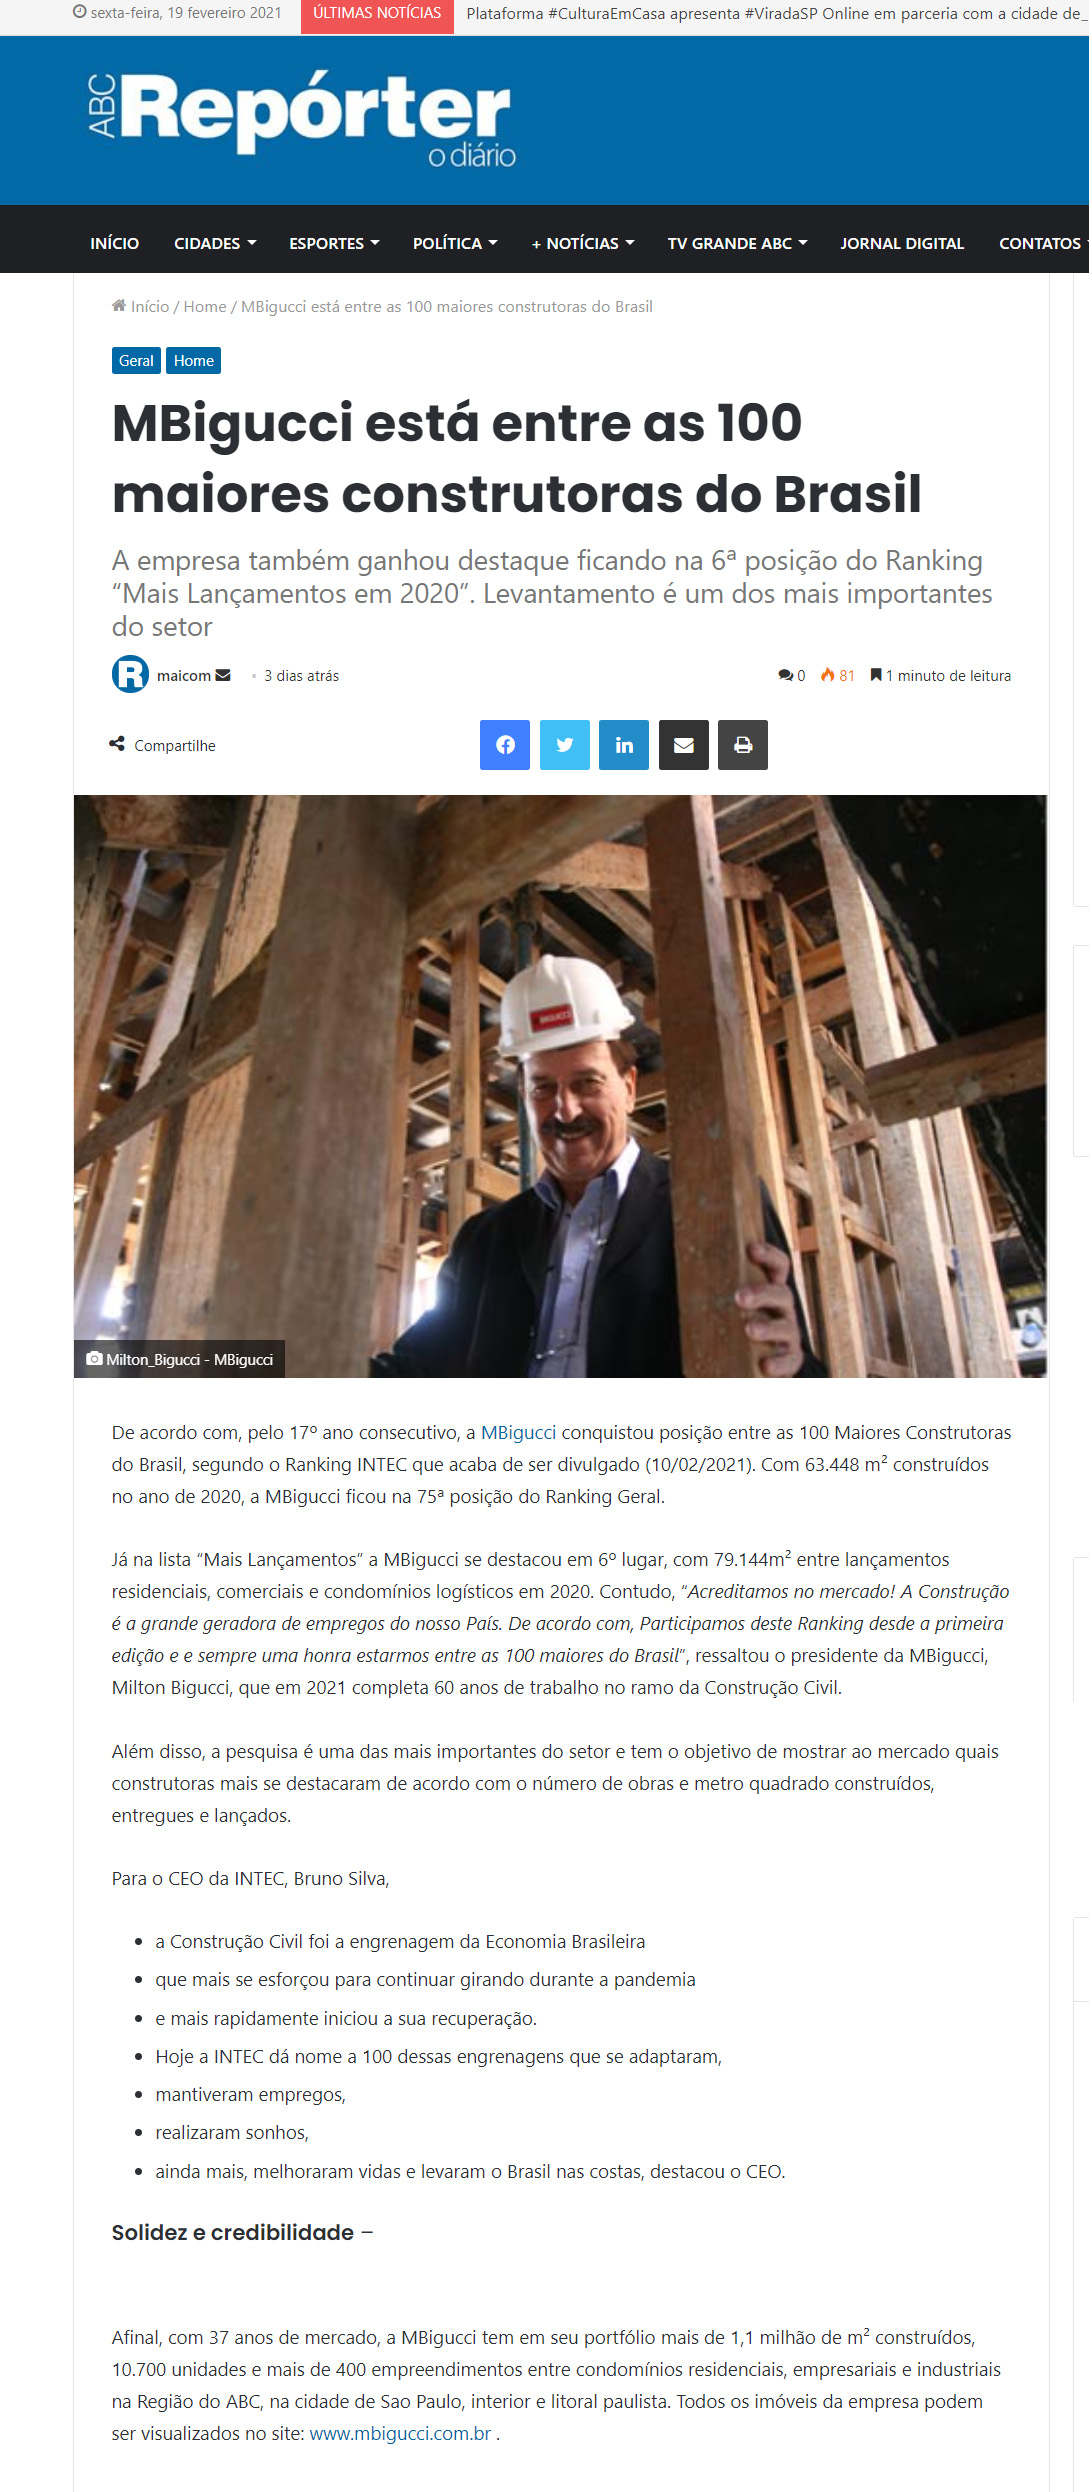Screen dimensions: 1089x2492
Task: Open the Milton Bigucci article photo
Action: point(560,1086)
